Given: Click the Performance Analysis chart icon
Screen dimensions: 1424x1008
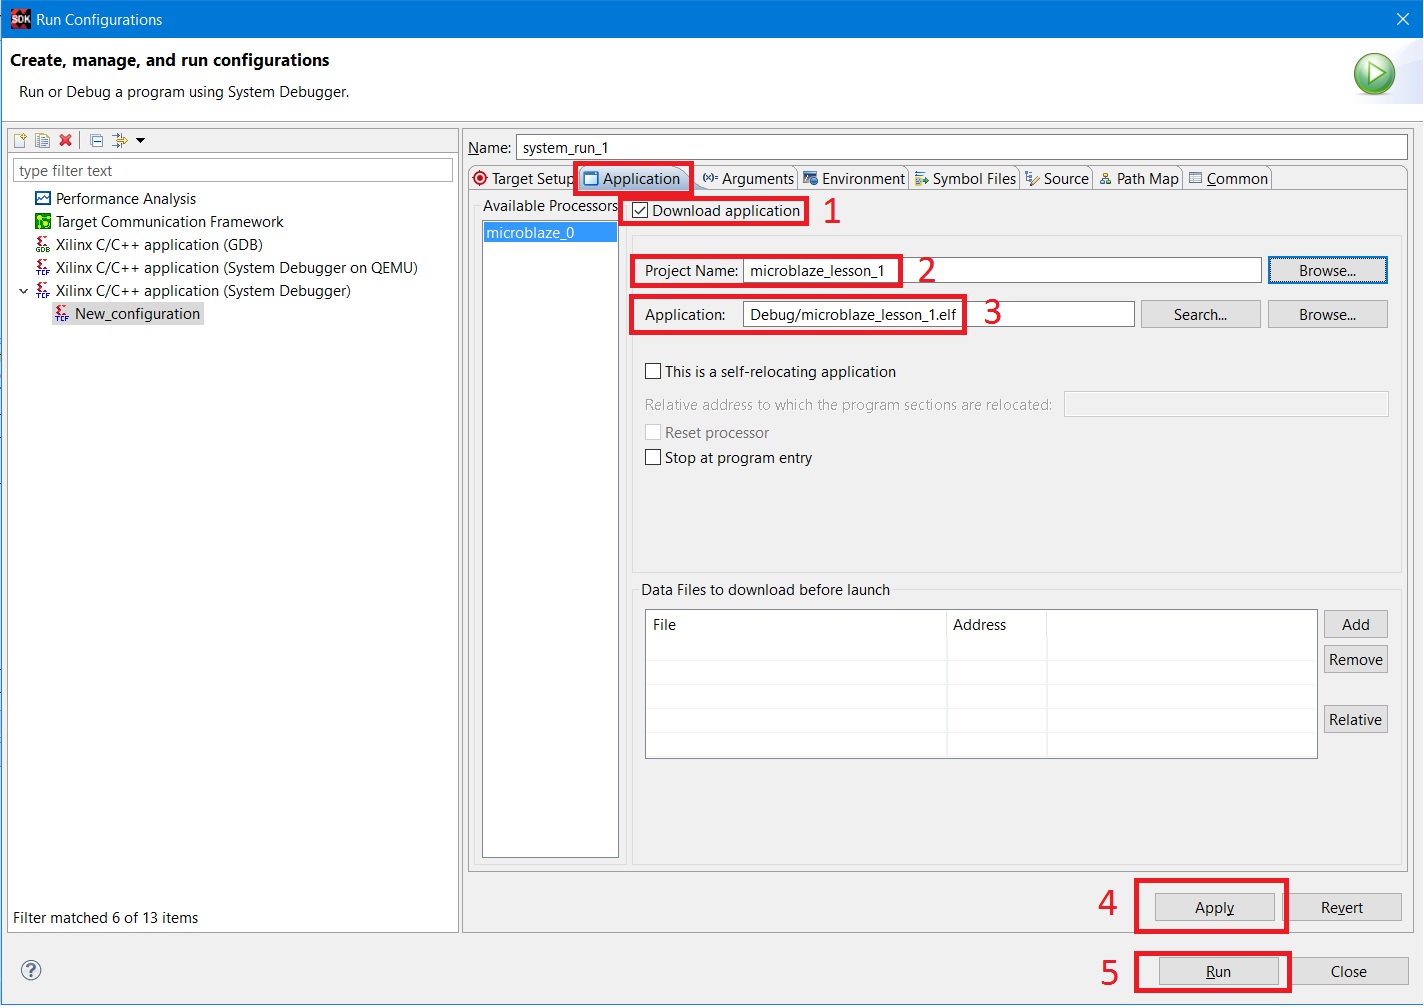Looking at the screenshot, I should [43, 199].
